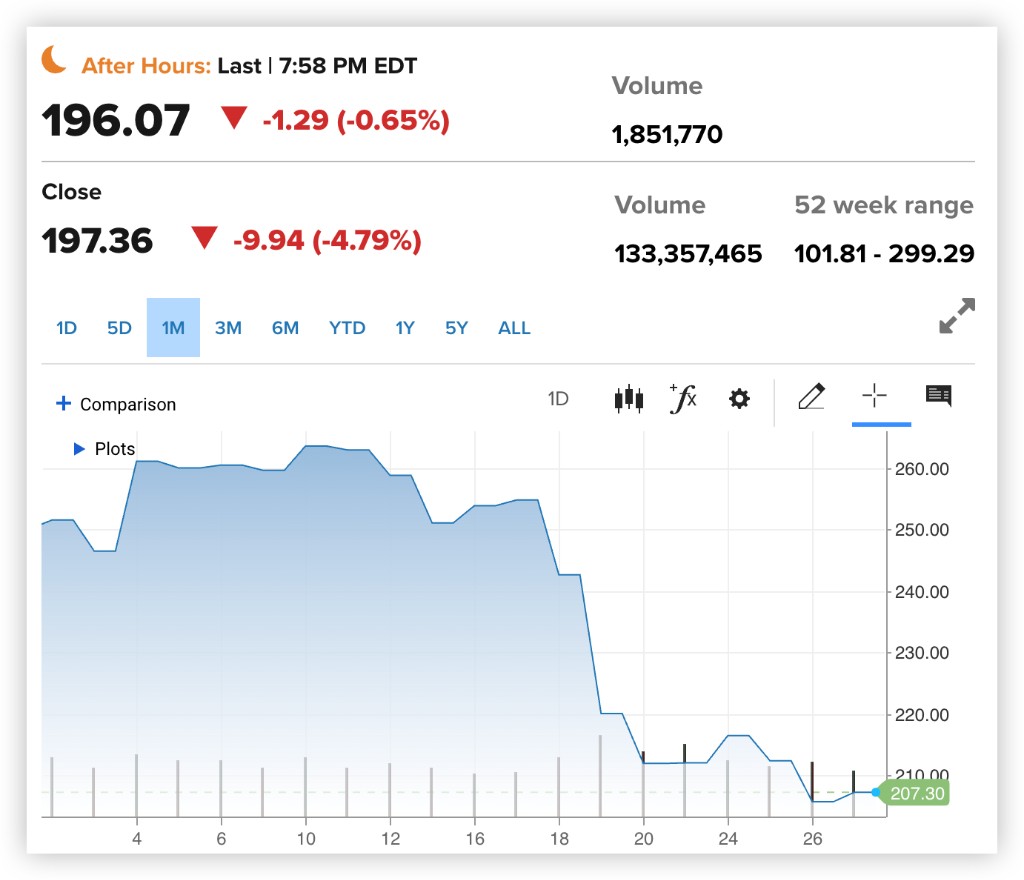Image resolution: width=1024 pixels, height=880 pixels.
Task: Toggle the crosshair tool
Action: pyautogui.click(x=875, y=398)
